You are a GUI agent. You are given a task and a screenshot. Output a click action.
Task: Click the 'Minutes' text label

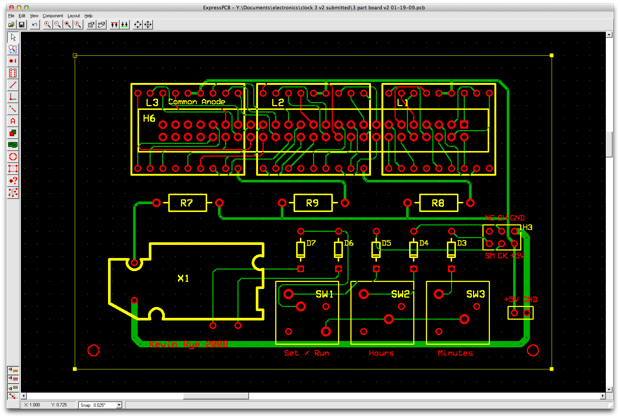455,353
